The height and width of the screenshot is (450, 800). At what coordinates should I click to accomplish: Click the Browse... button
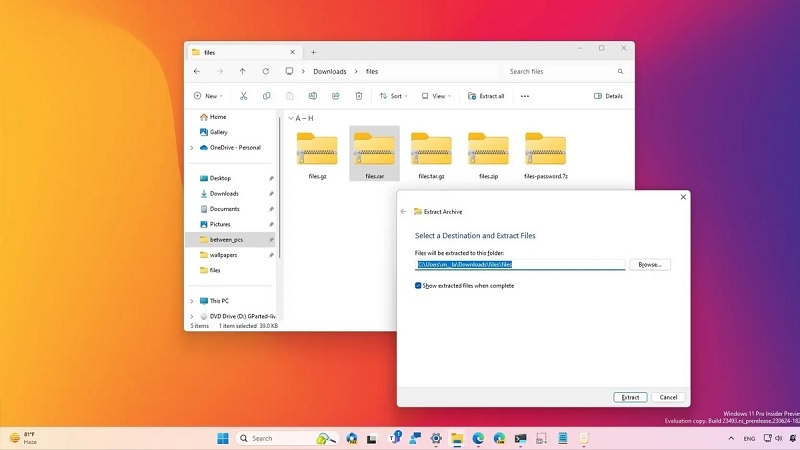[x=649, y=264]
